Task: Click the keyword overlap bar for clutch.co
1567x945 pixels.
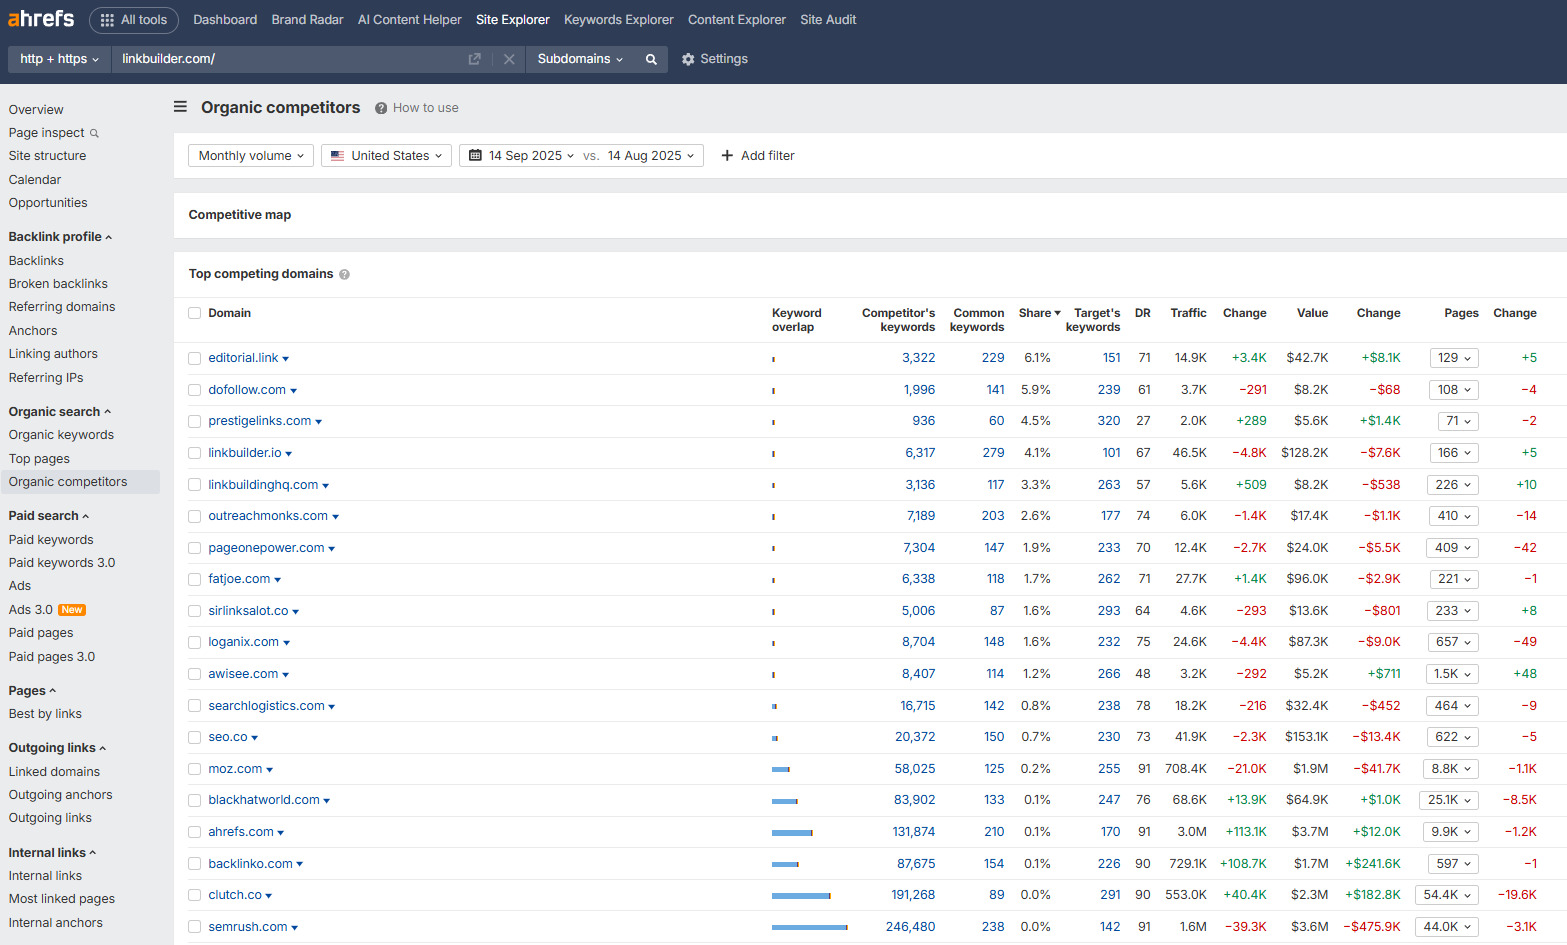Action: [801, 896]
